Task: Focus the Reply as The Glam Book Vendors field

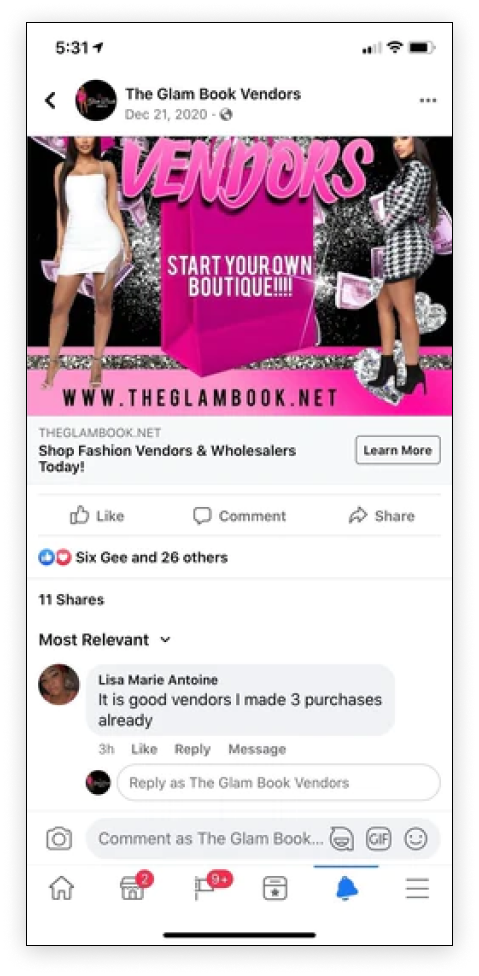Action: [278, 782]
